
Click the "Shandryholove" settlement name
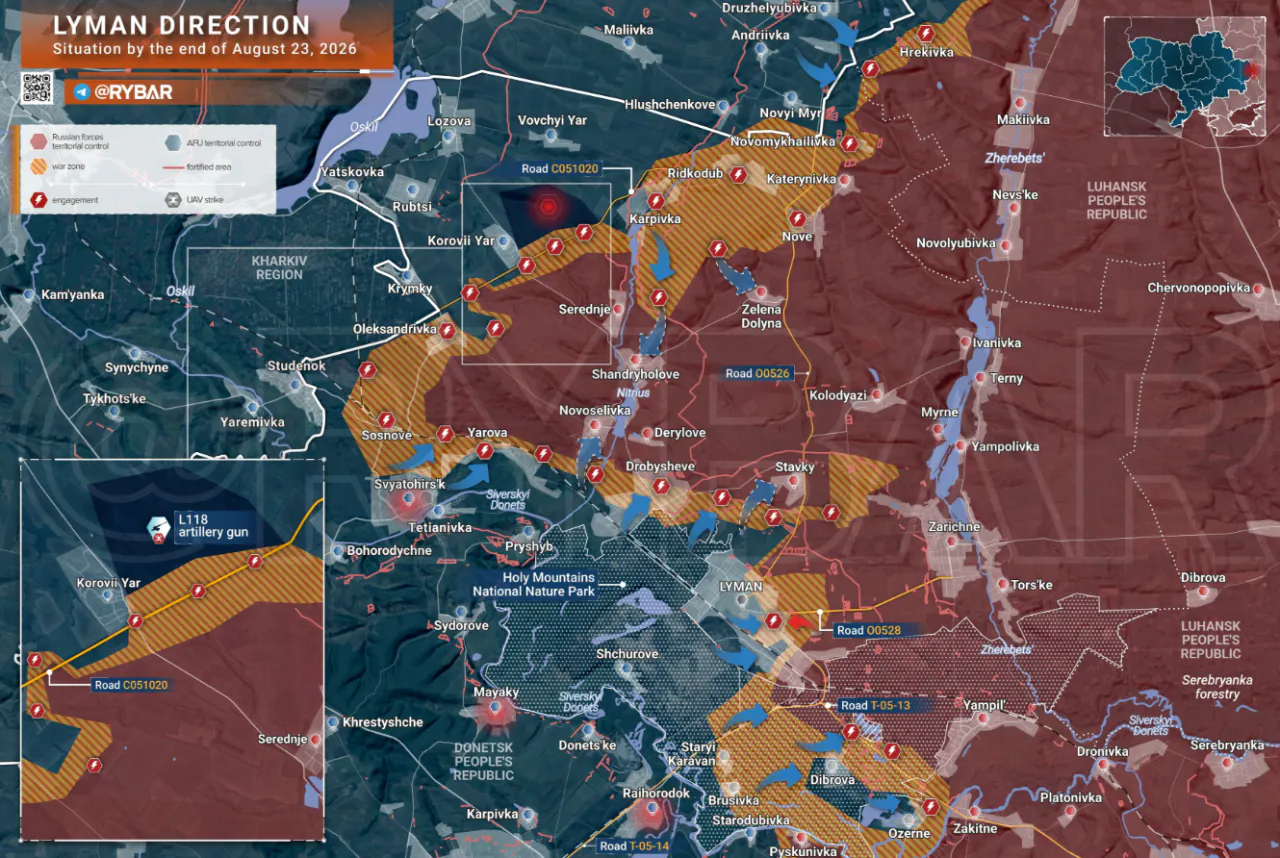635,375
